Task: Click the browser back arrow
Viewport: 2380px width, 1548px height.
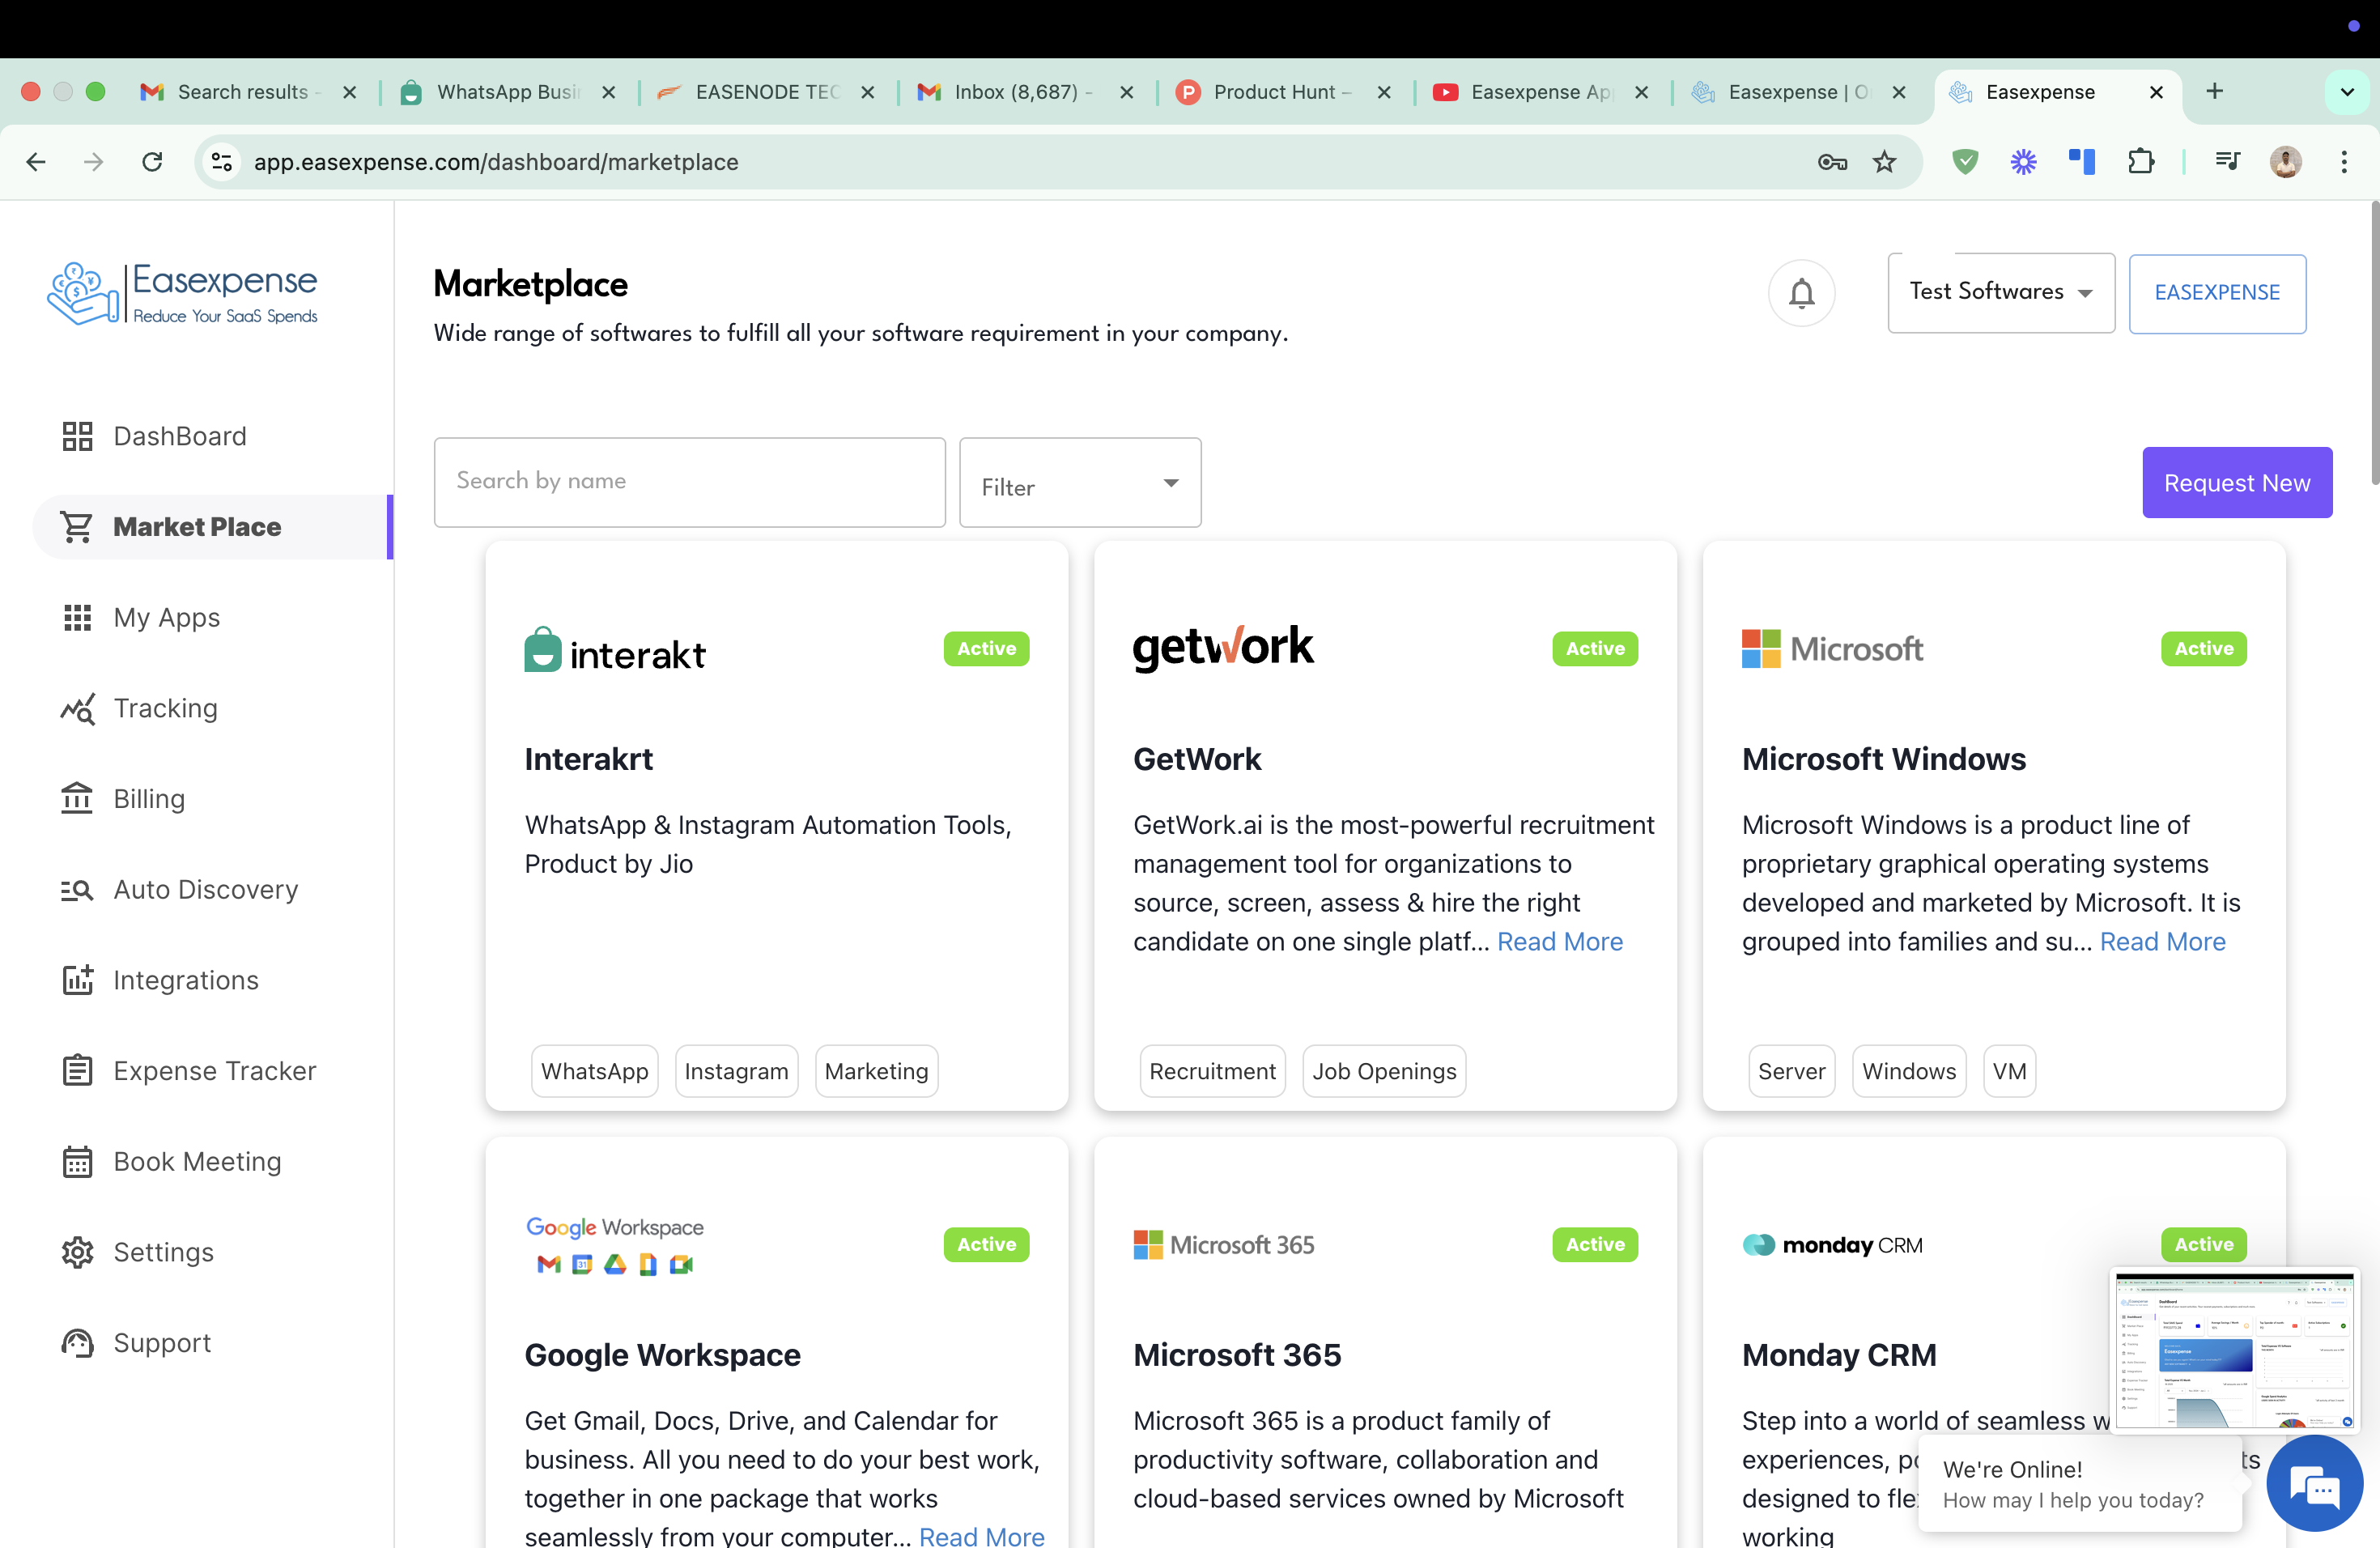Action: coord(36,161)
